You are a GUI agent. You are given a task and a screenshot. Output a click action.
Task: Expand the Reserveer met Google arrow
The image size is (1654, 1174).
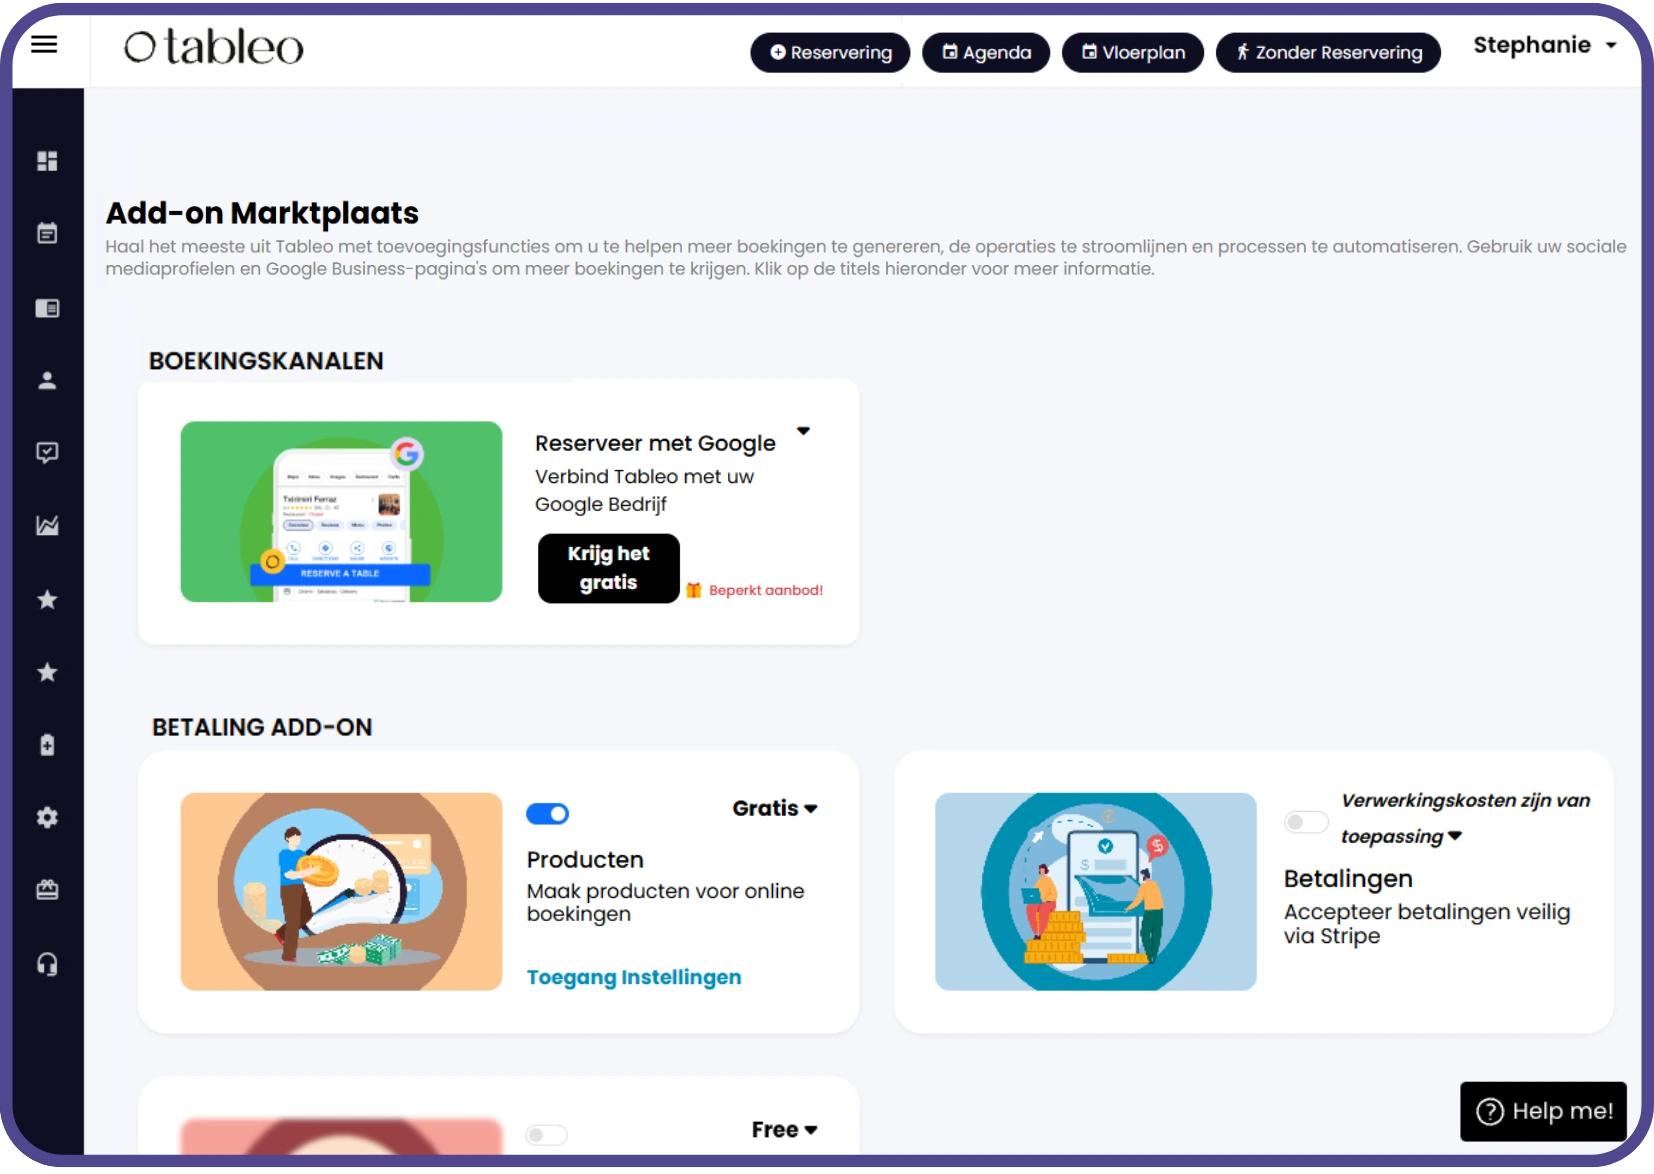[x=803, y=431]
